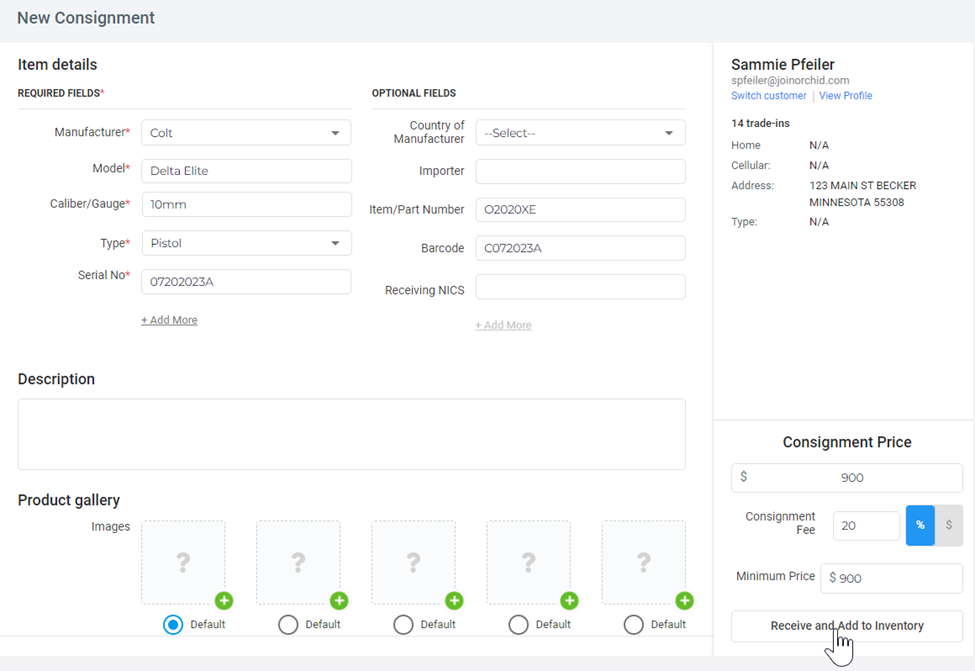Select second image Default radio button
Image resolution: width=975 pixels, height=671 pixels.
tap(288, 624)
